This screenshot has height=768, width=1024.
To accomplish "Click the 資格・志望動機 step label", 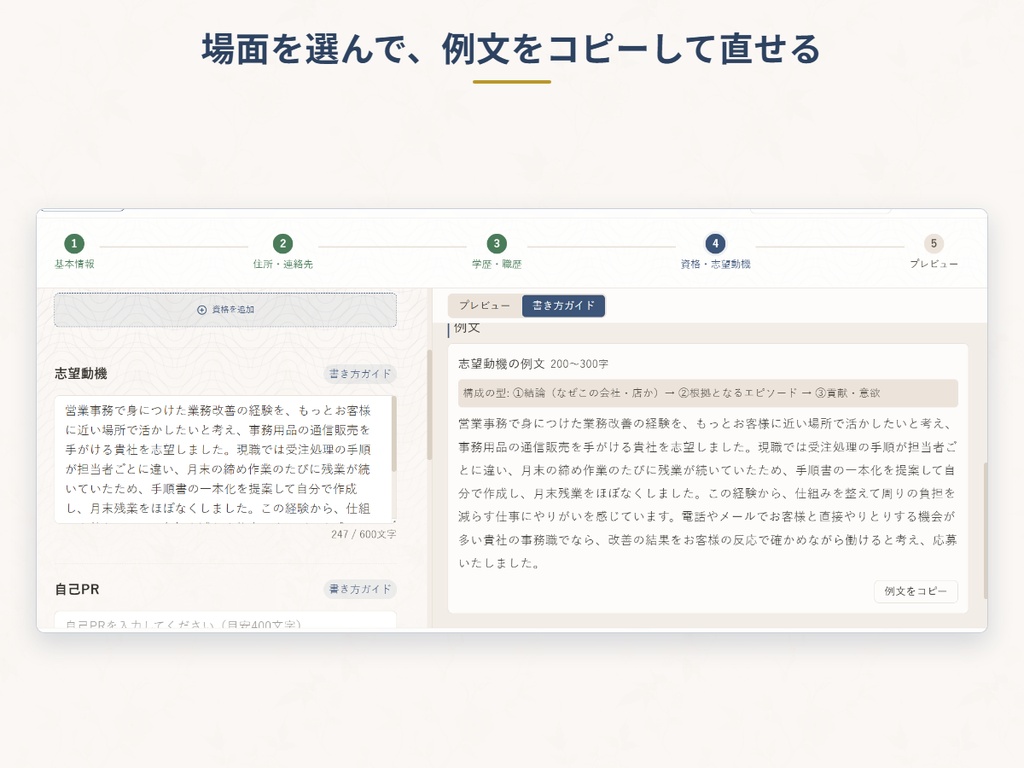I will [x=715, y=264].
